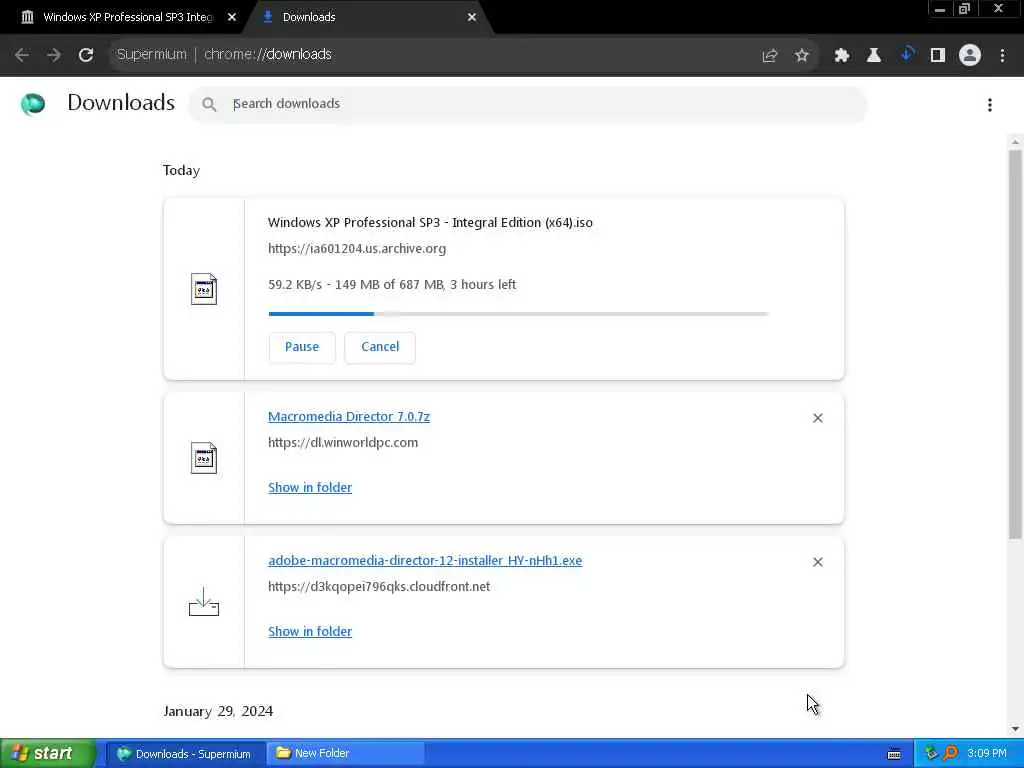
Task: Click the adobe-macromedia installer file icon
Action: click(x=204, y=602)
